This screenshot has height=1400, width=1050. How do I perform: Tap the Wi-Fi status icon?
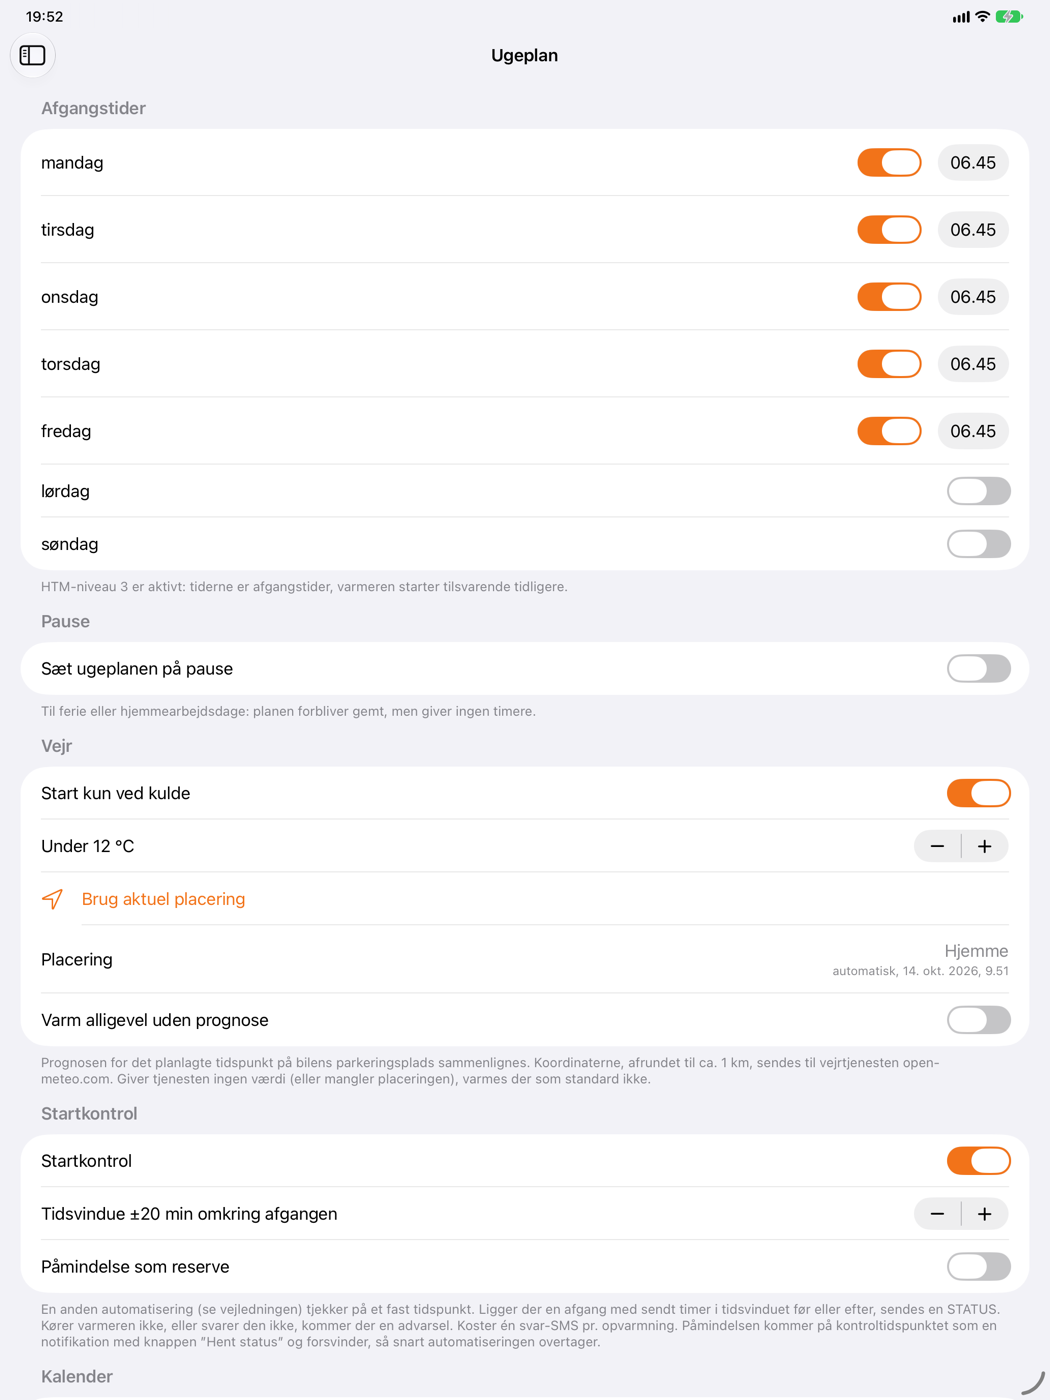982,17
